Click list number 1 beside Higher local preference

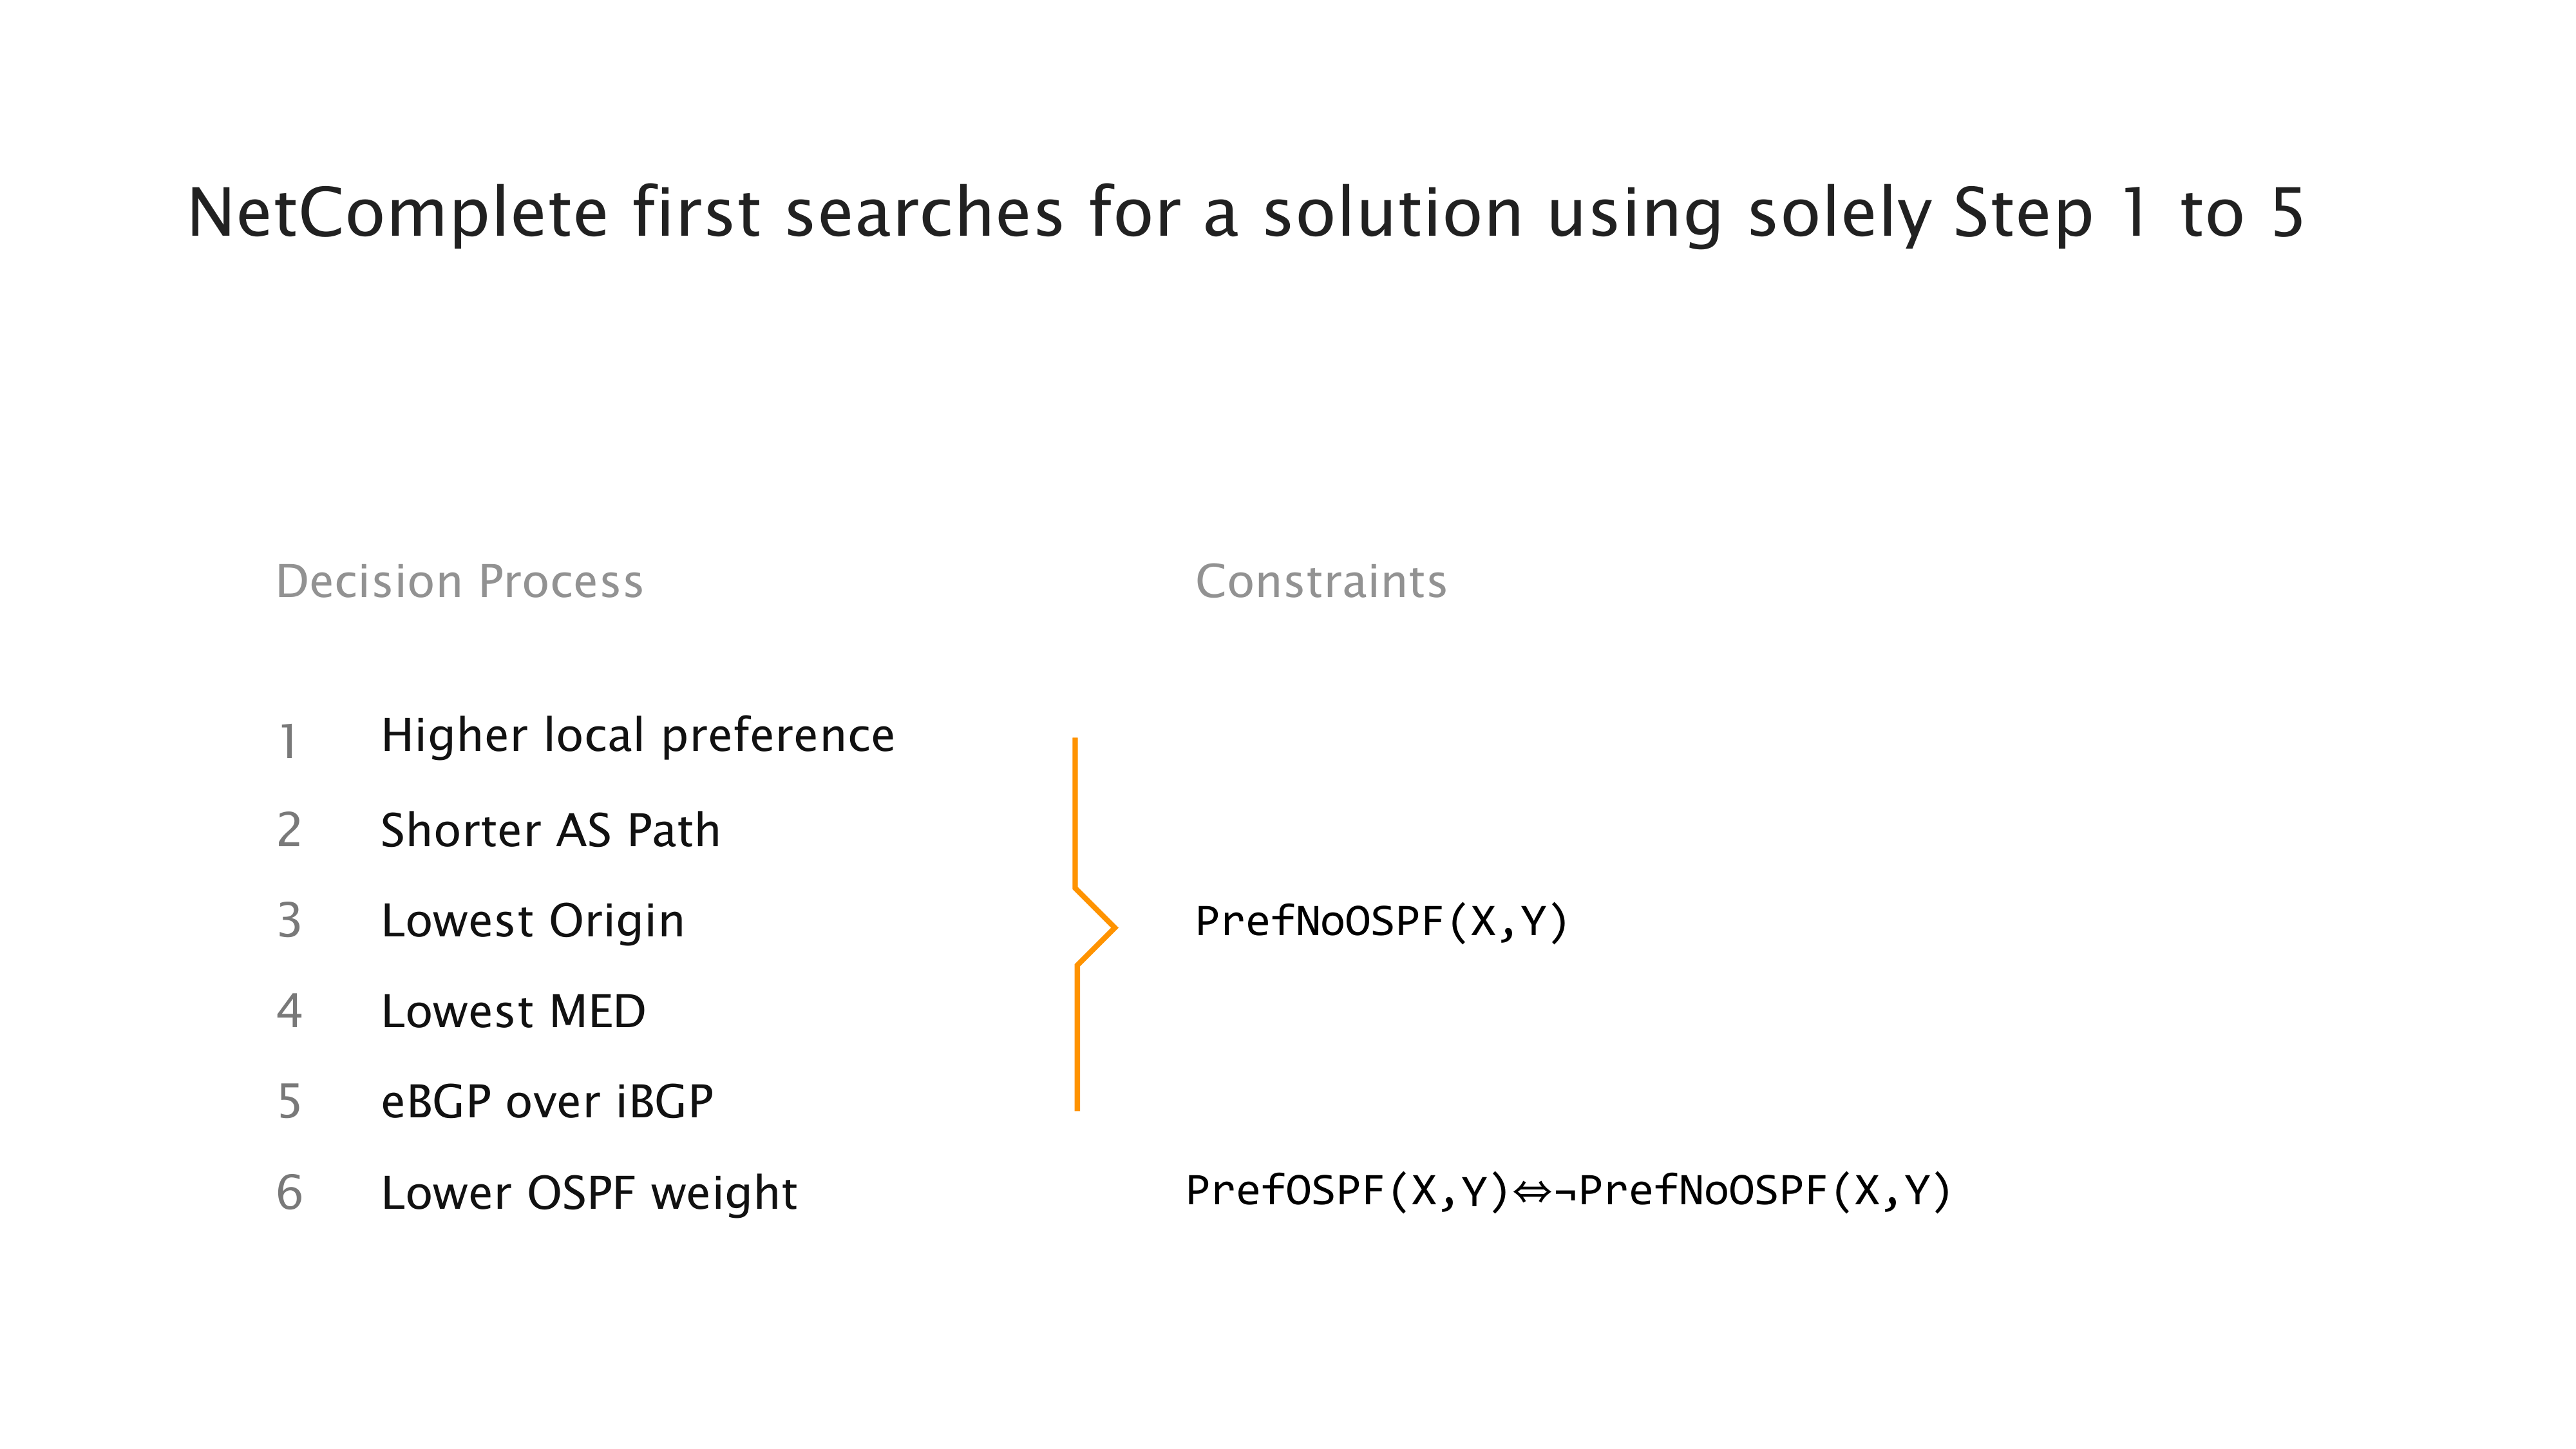coord(288,741)
